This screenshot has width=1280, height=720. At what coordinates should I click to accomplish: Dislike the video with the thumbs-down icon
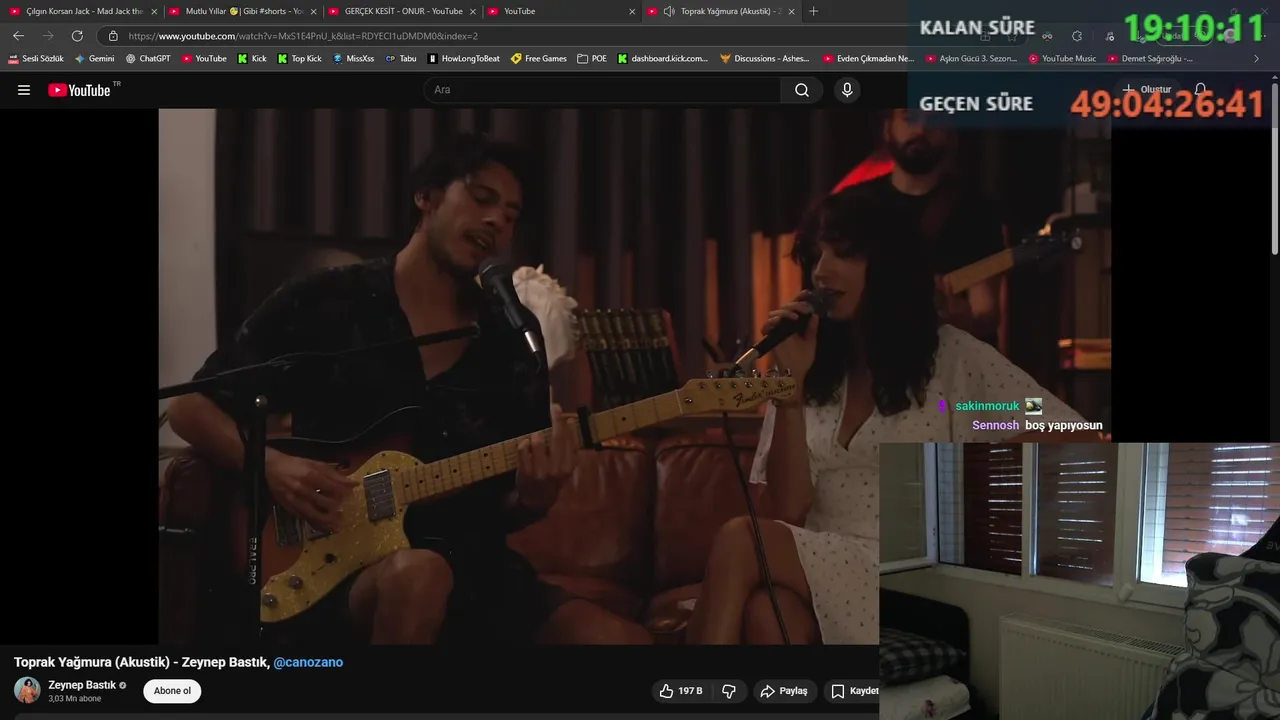[729, 691]
